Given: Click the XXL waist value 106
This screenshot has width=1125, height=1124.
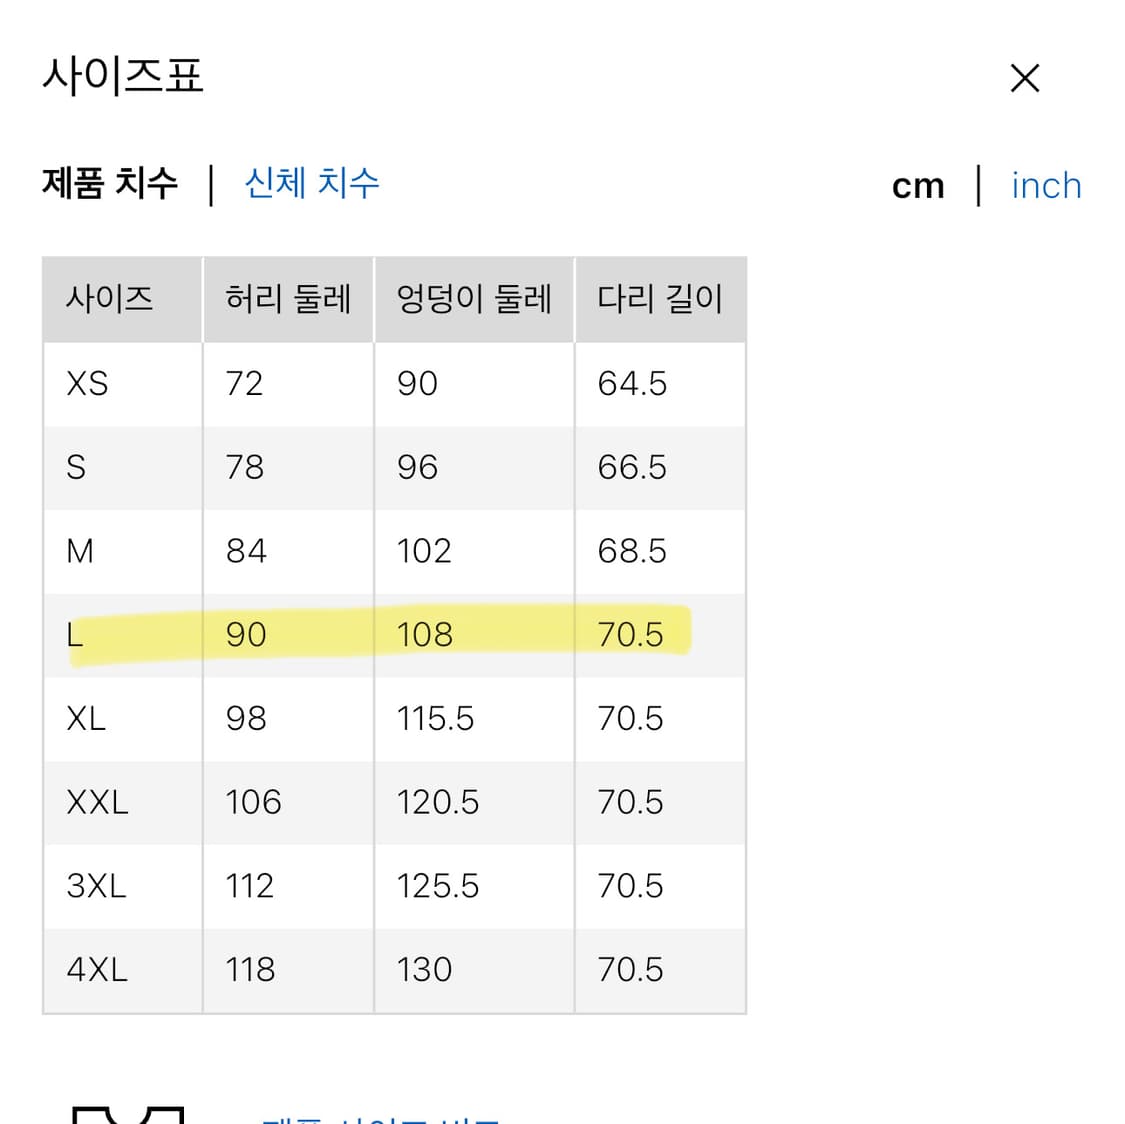Looking at the screenshot, I should point(252,801).
